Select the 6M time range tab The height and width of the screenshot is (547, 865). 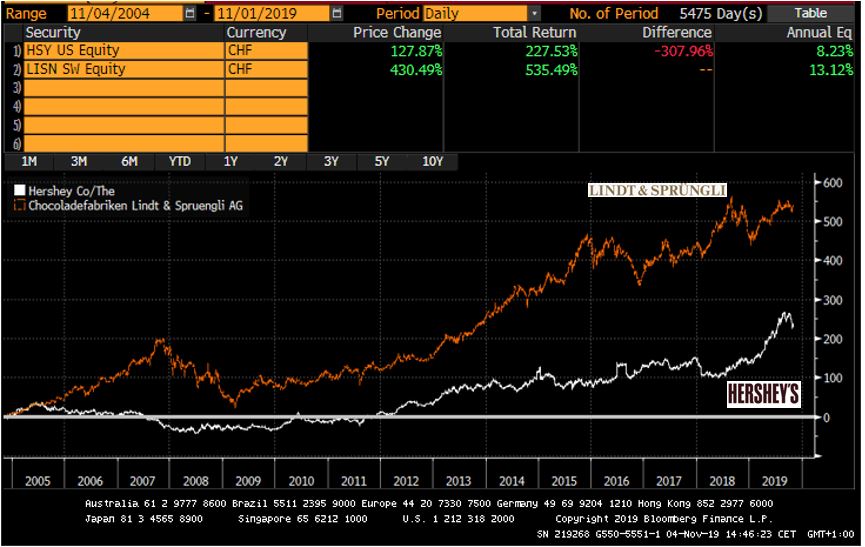pos(129,162)
